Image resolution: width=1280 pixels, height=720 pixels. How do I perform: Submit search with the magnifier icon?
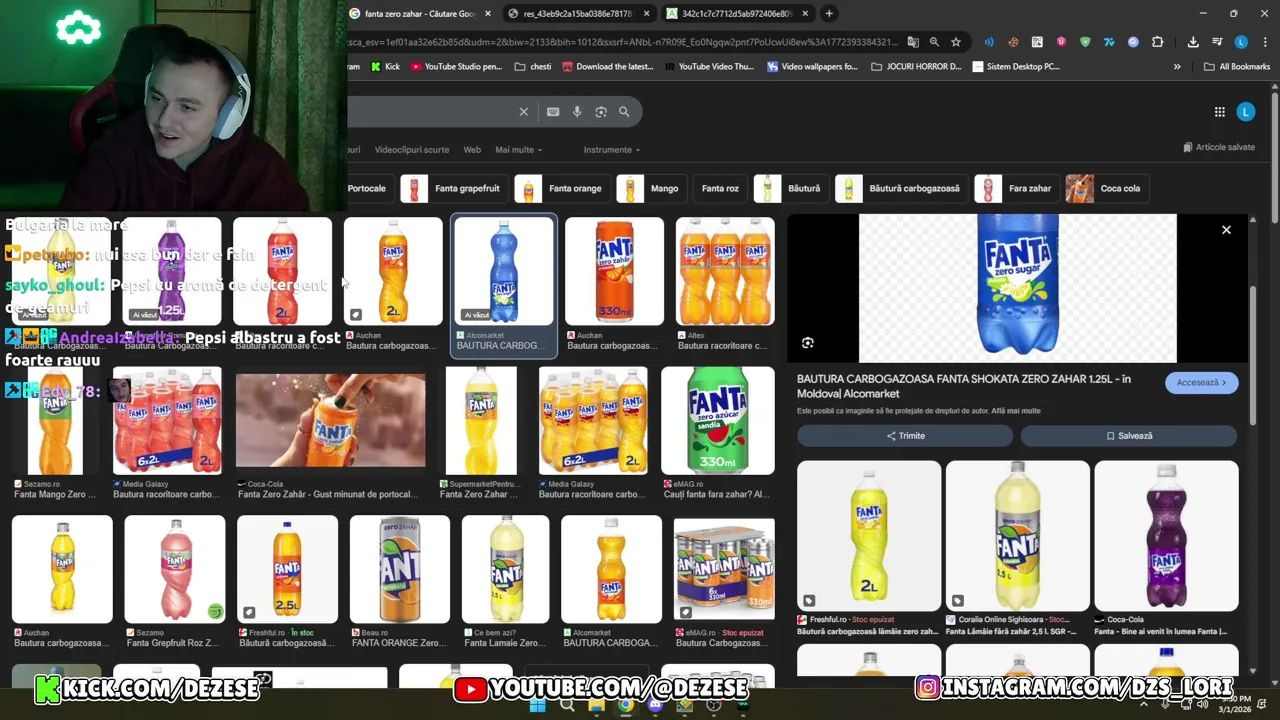624,112
